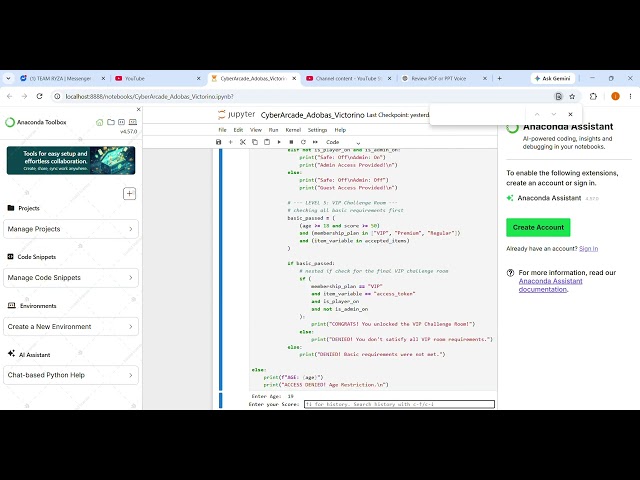Open Manage Code Snippets
640x480 pixels.
[71, 278]
